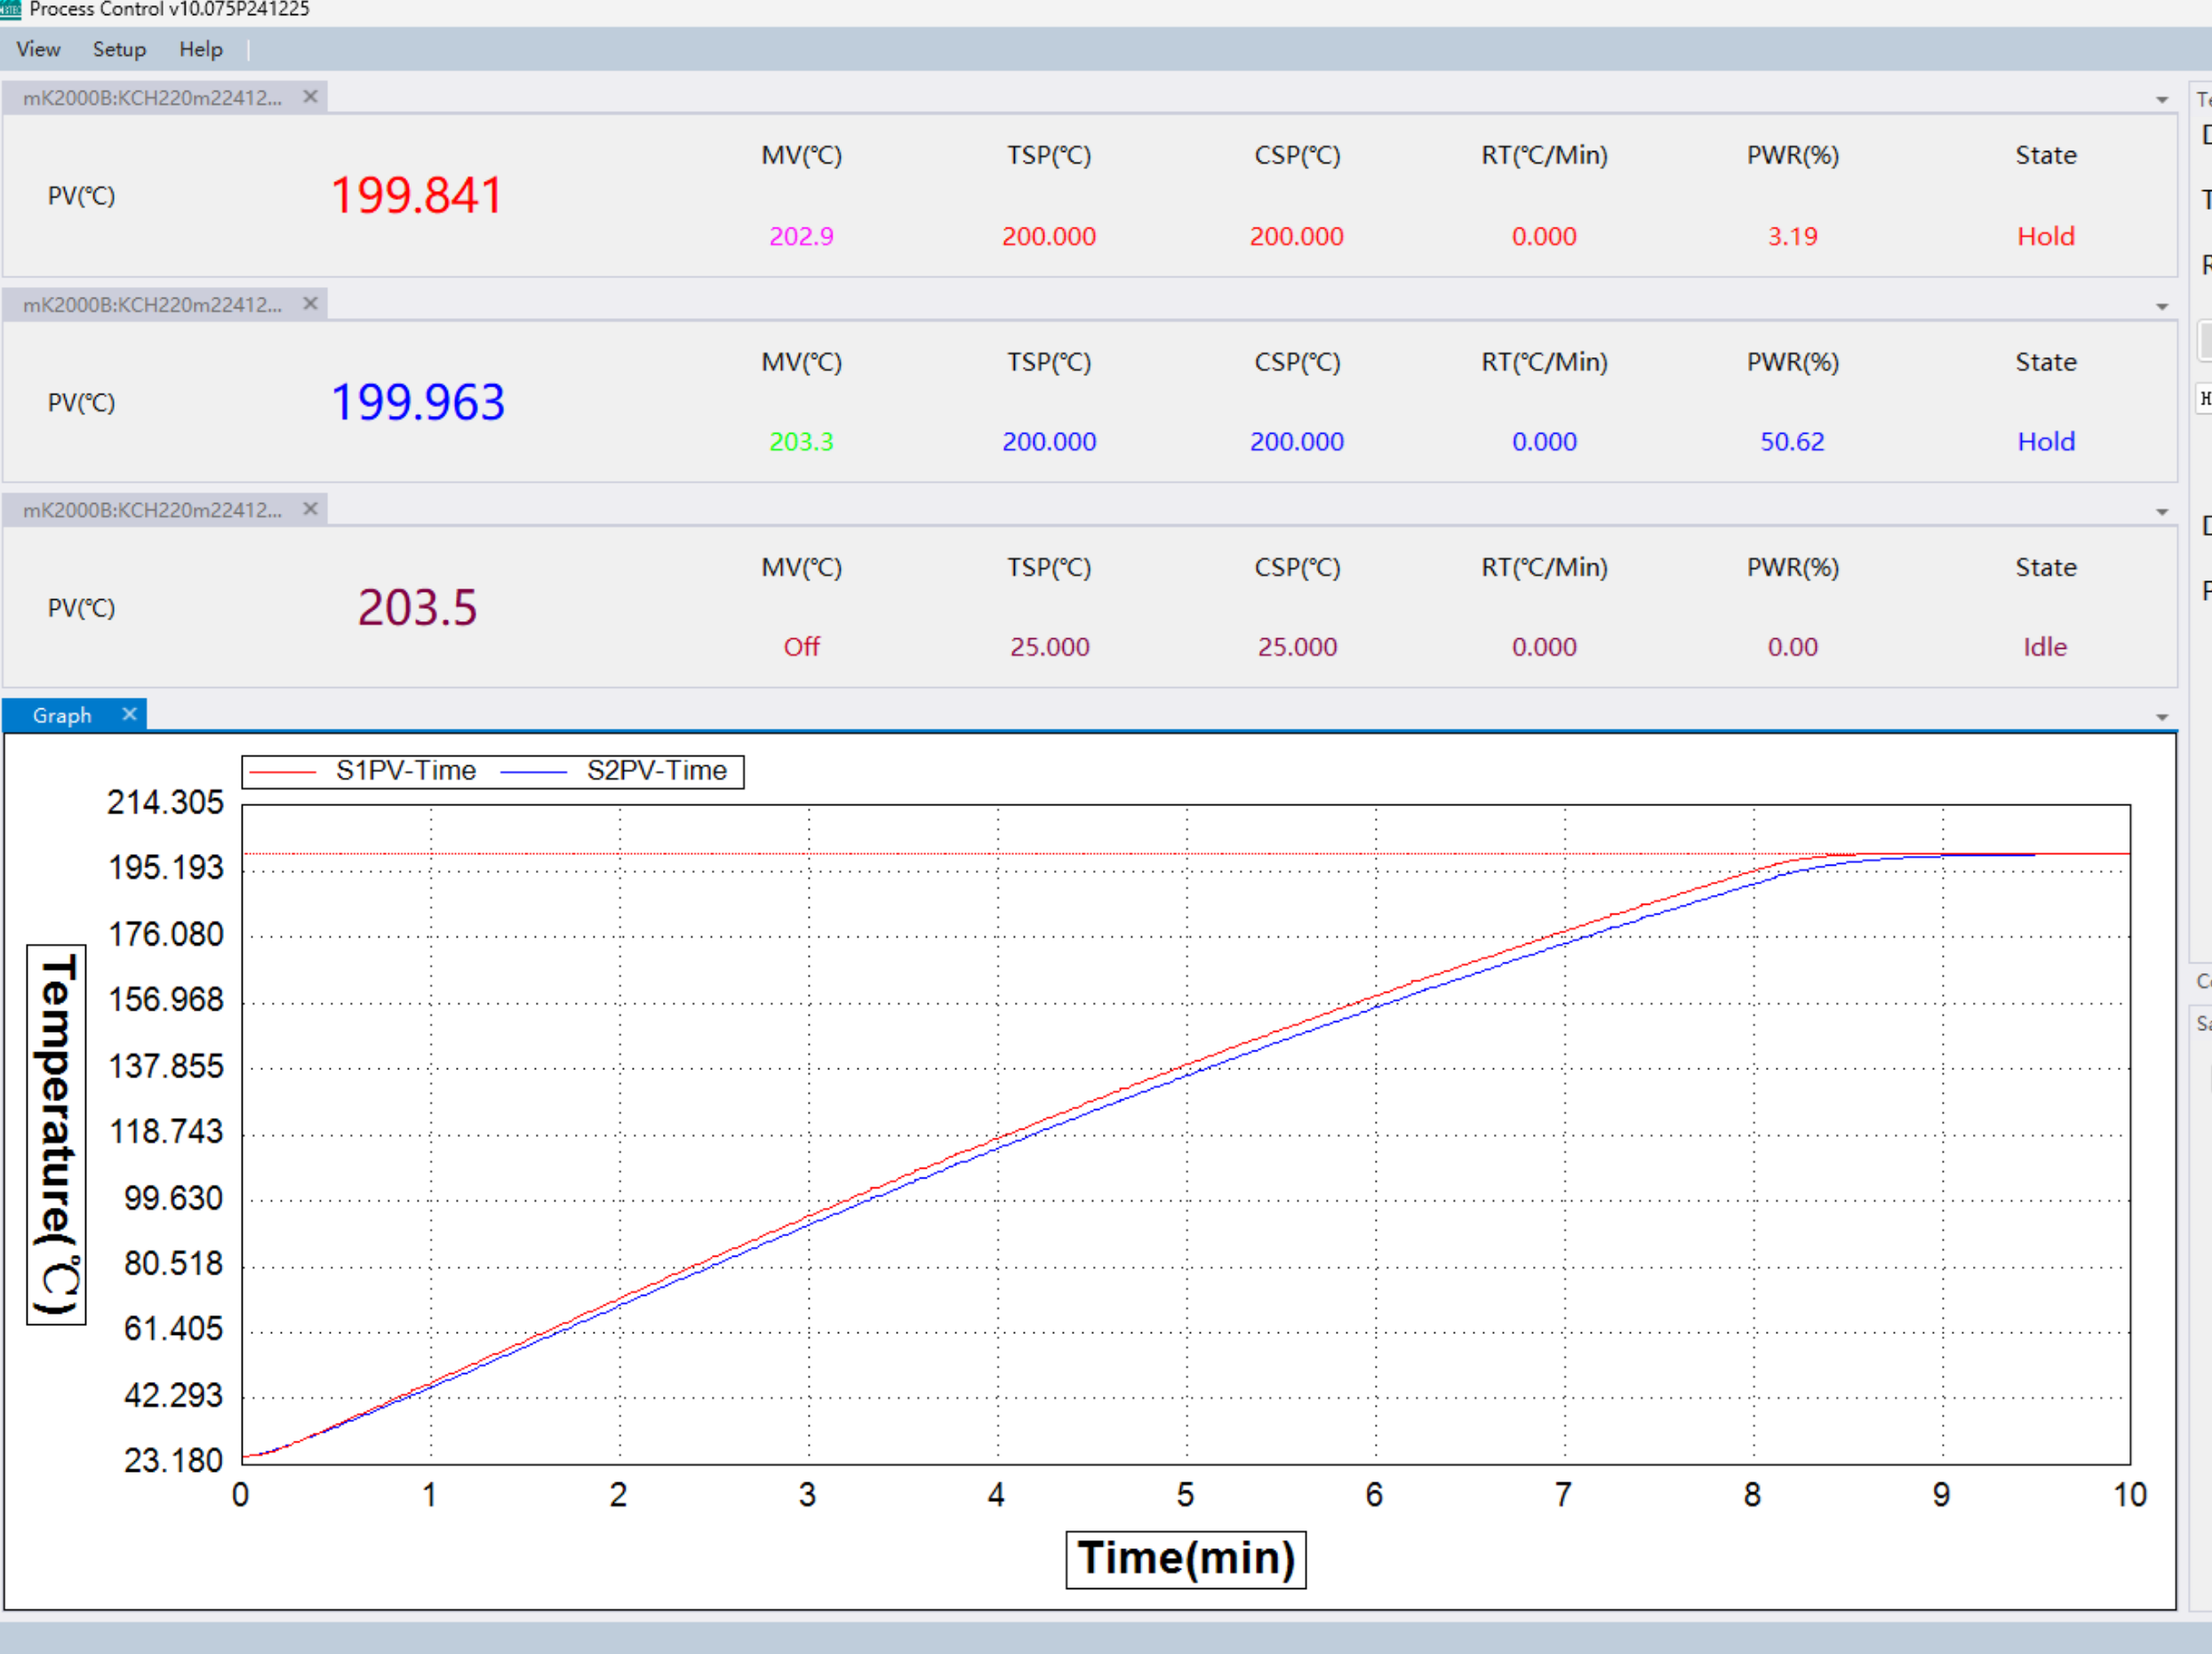2212x1654 pixels.
Task: Open the Setup menu
Action: [119, 49]
